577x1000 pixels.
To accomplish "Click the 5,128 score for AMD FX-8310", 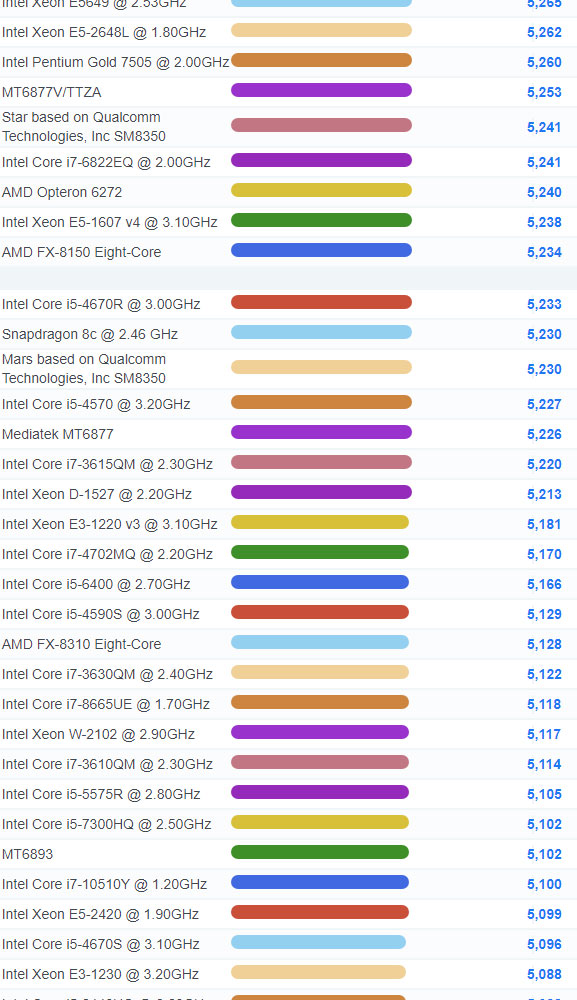I will pyautogui.click(x=544, y=645).
